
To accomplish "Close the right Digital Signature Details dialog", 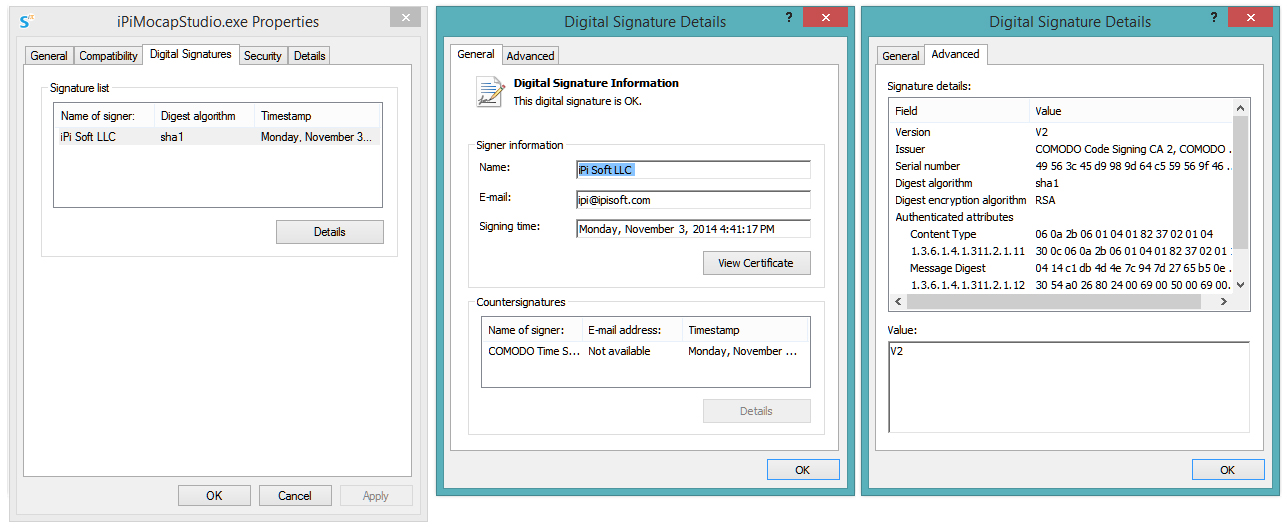I will (x=1251, y=17).
